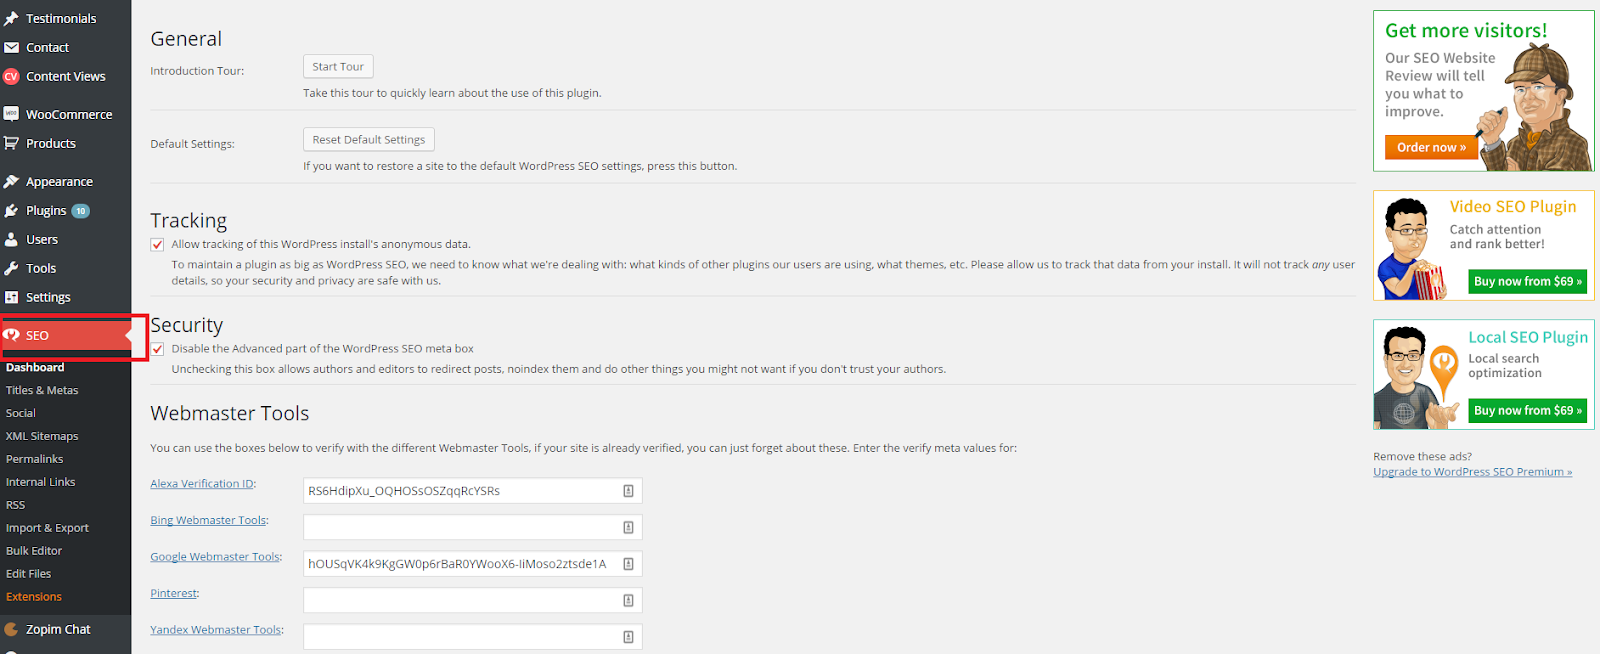Go to Edit Files submenu

coord(28,574)
